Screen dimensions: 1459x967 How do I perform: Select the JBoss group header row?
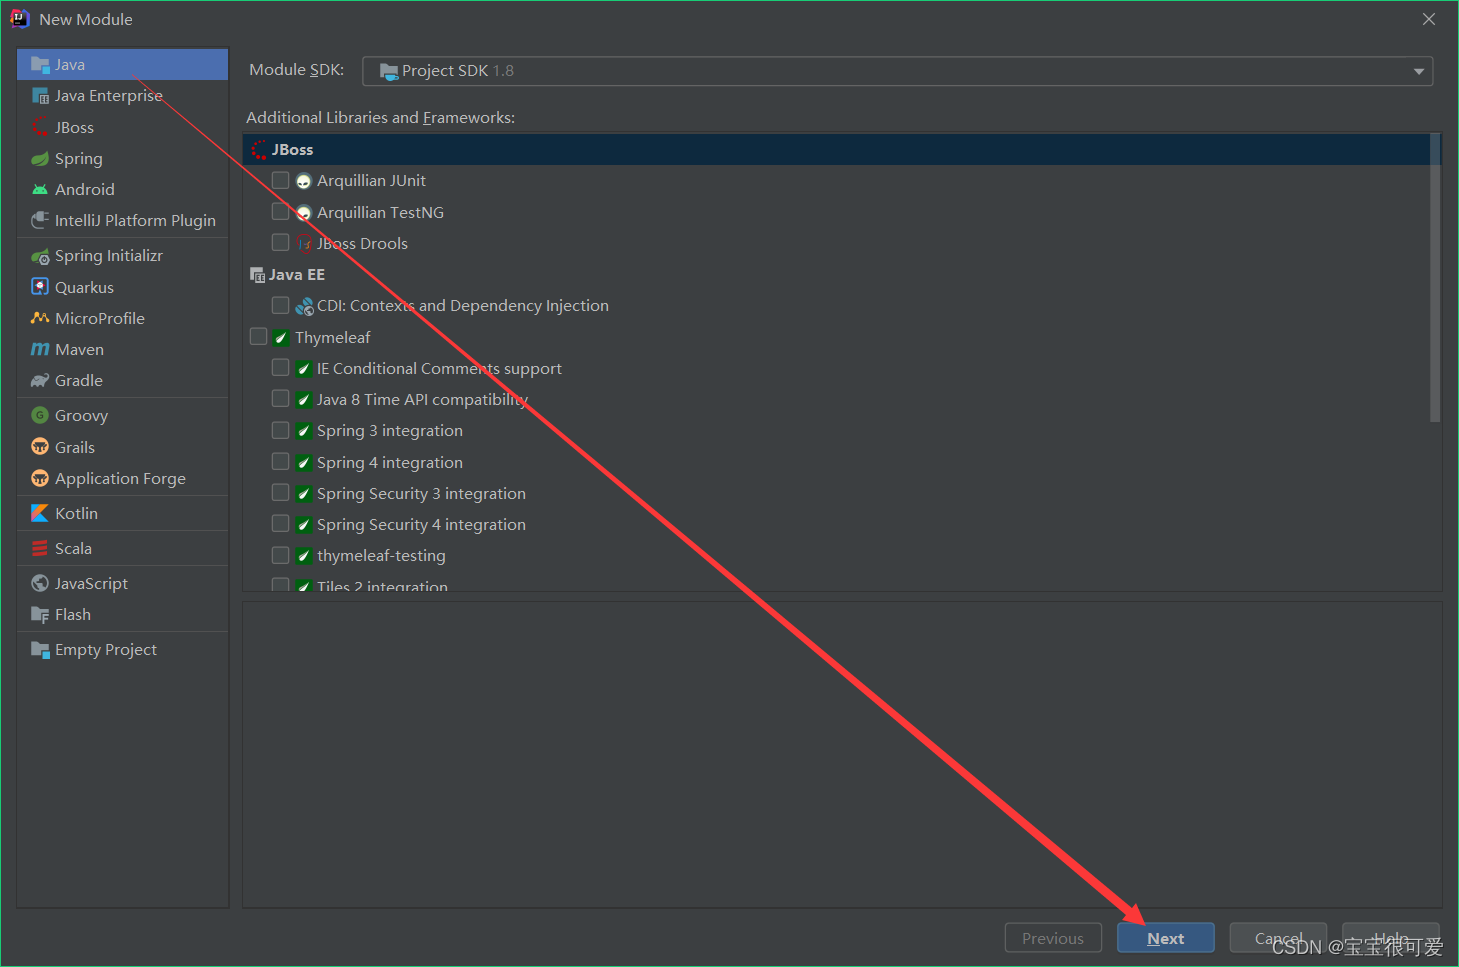point(836,149)
